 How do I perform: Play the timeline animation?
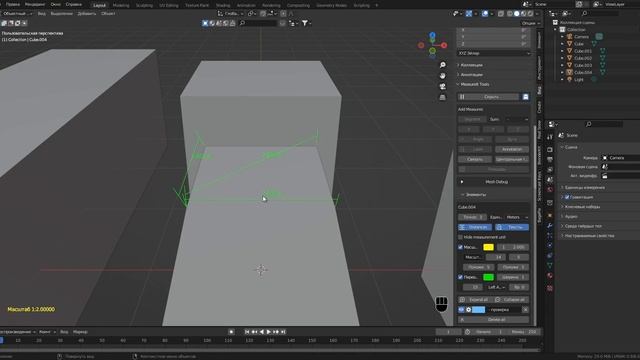click(x=268, y=332)
